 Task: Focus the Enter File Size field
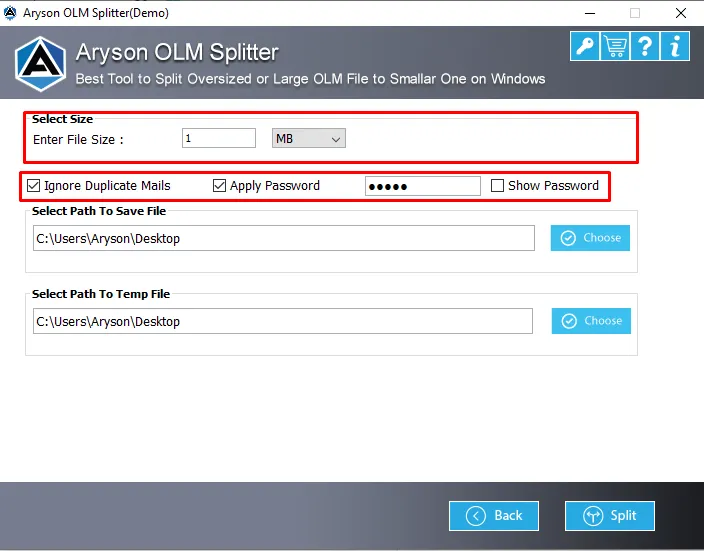click(x=219, y=138)
